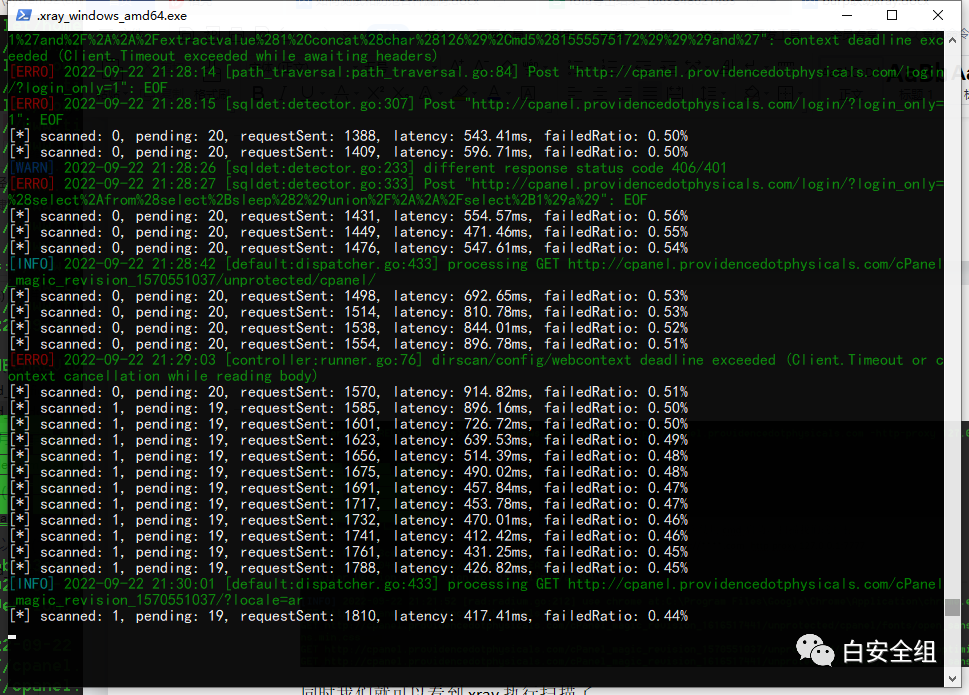Grab the terminal vertical scrollbar thumb
The width and height of the screenshot is (969, 695).
[952, 607]
